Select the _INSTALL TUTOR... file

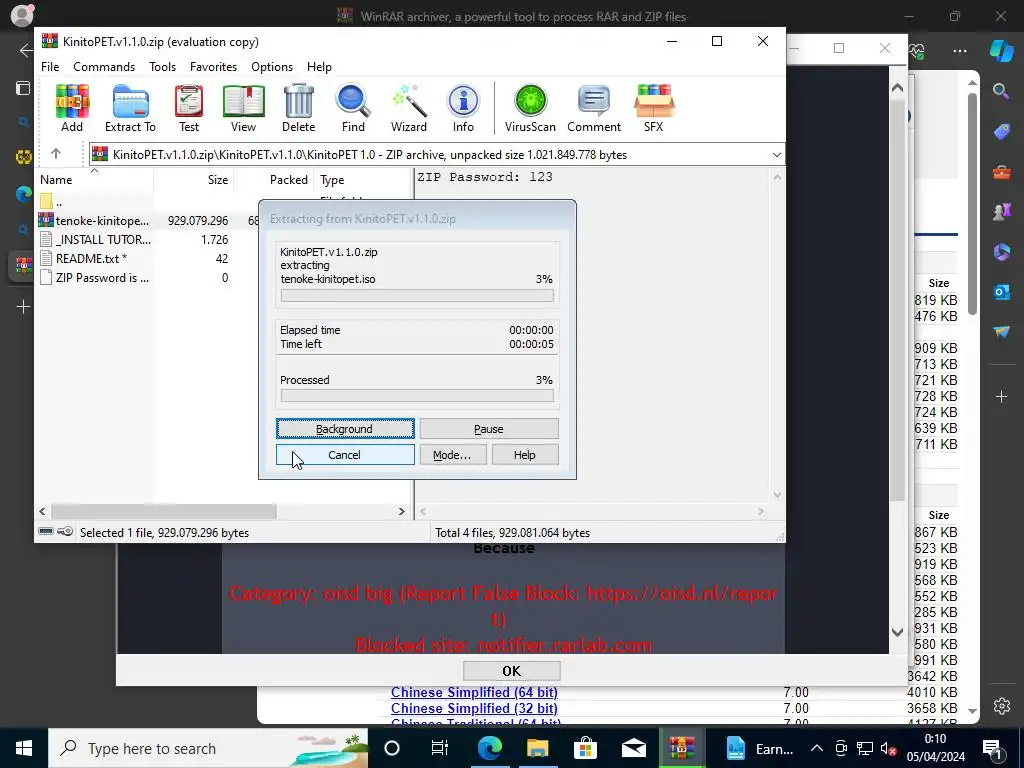[x=95, y=240]
